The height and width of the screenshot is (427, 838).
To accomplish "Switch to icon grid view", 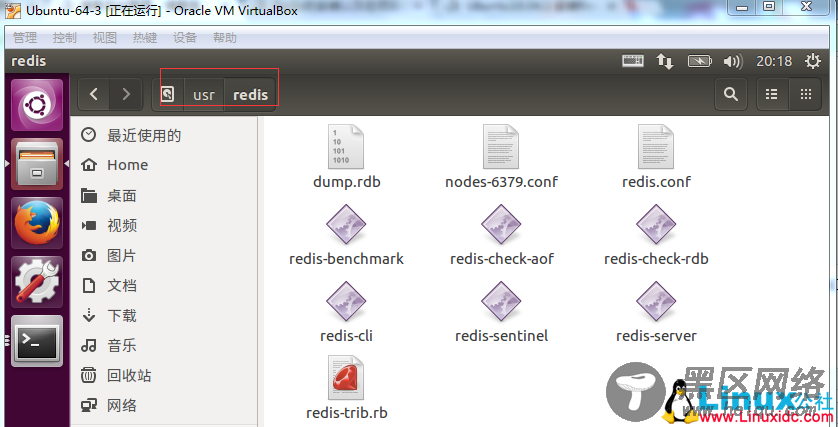I will pyautogui.click(x=805, y=94).
